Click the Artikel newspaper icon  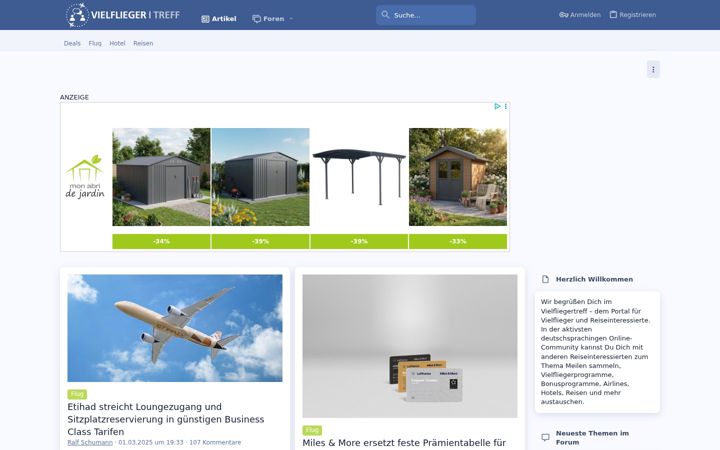(205, 19)
